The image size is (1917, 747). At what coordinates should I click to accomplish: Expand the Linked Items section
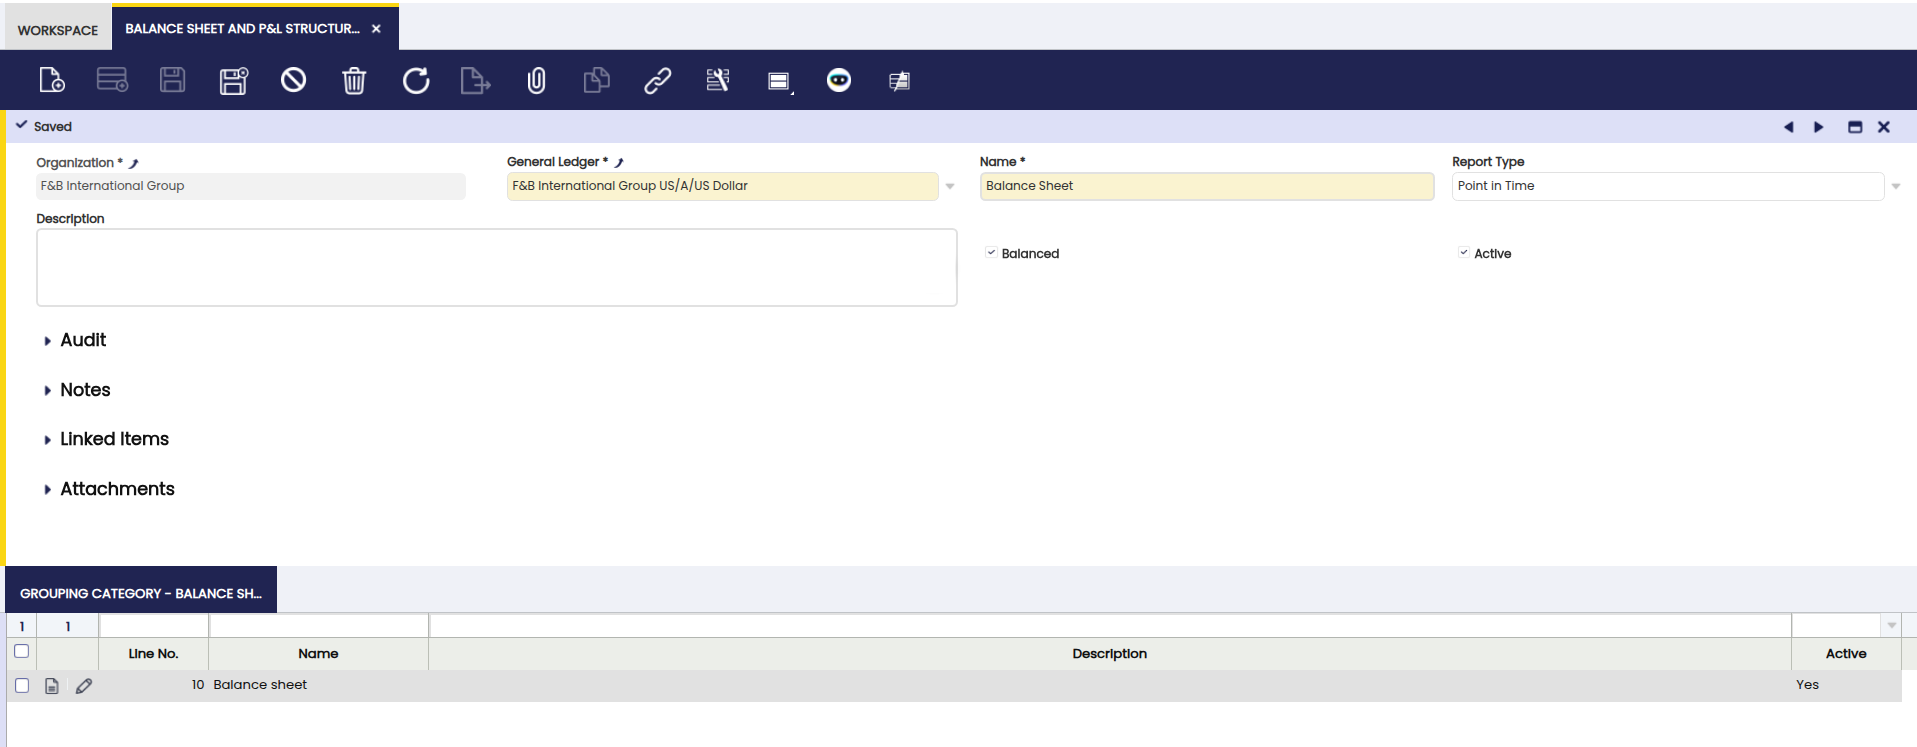tap(113, 439)
